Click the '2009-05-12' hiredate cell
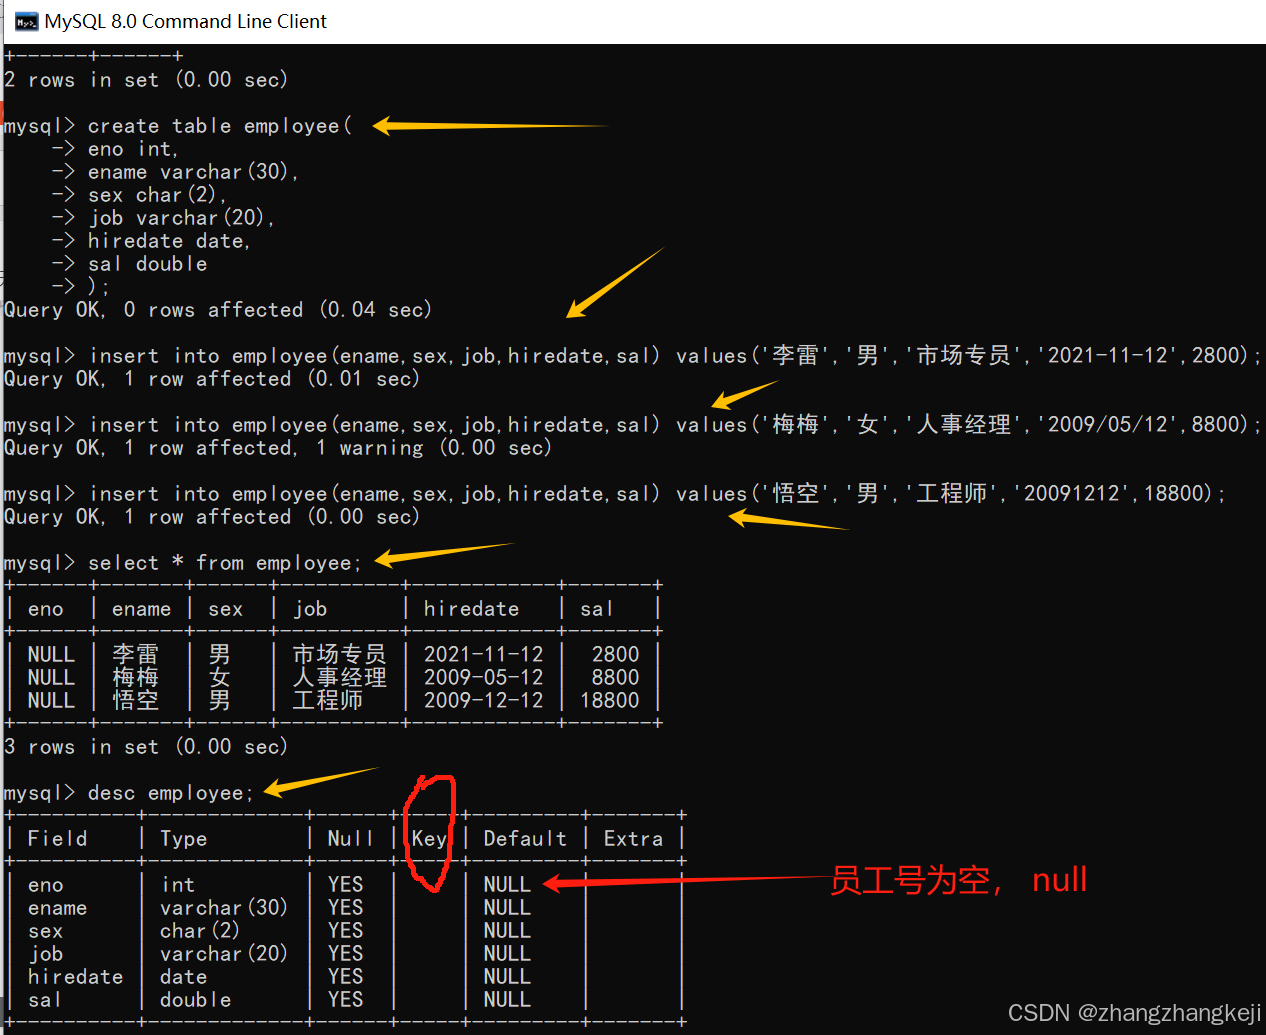 click(x=483, y=678)
